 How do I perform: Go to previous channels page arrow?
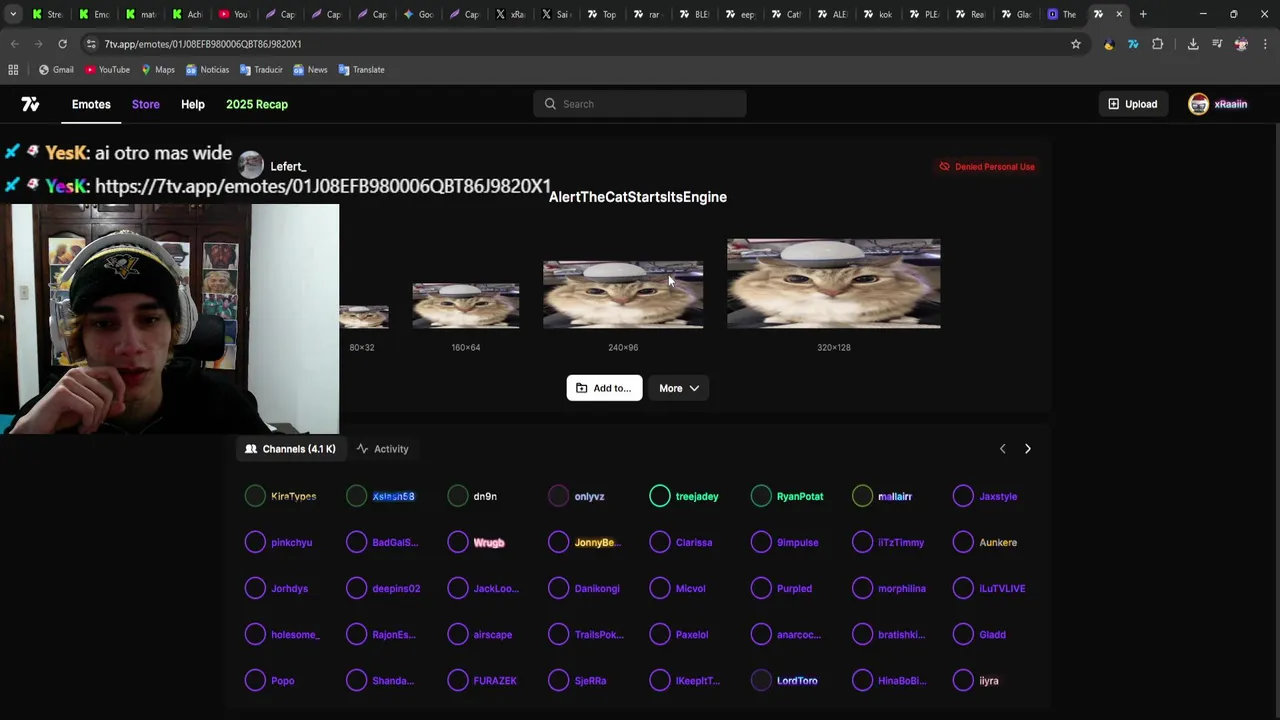tap(1002, 449)
